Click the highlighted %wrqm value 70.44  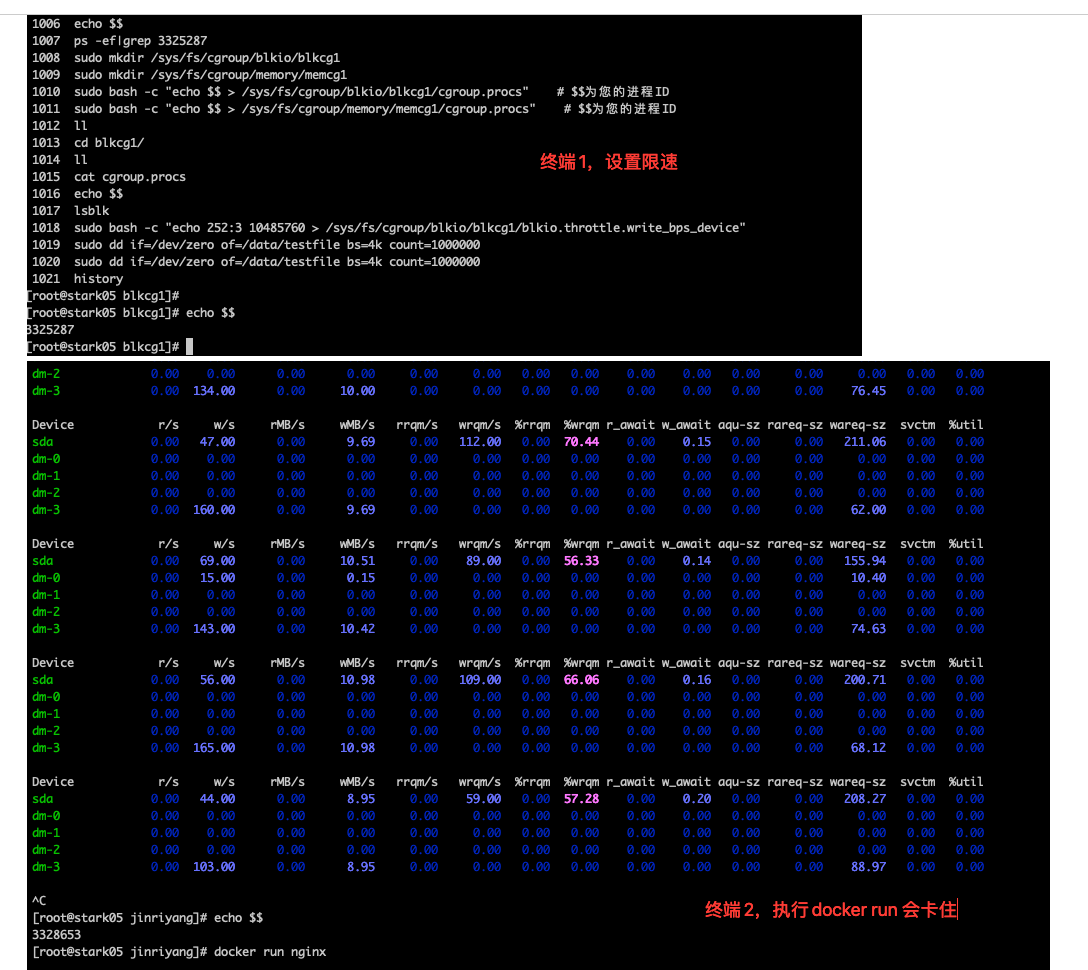(x=581, y=442)
